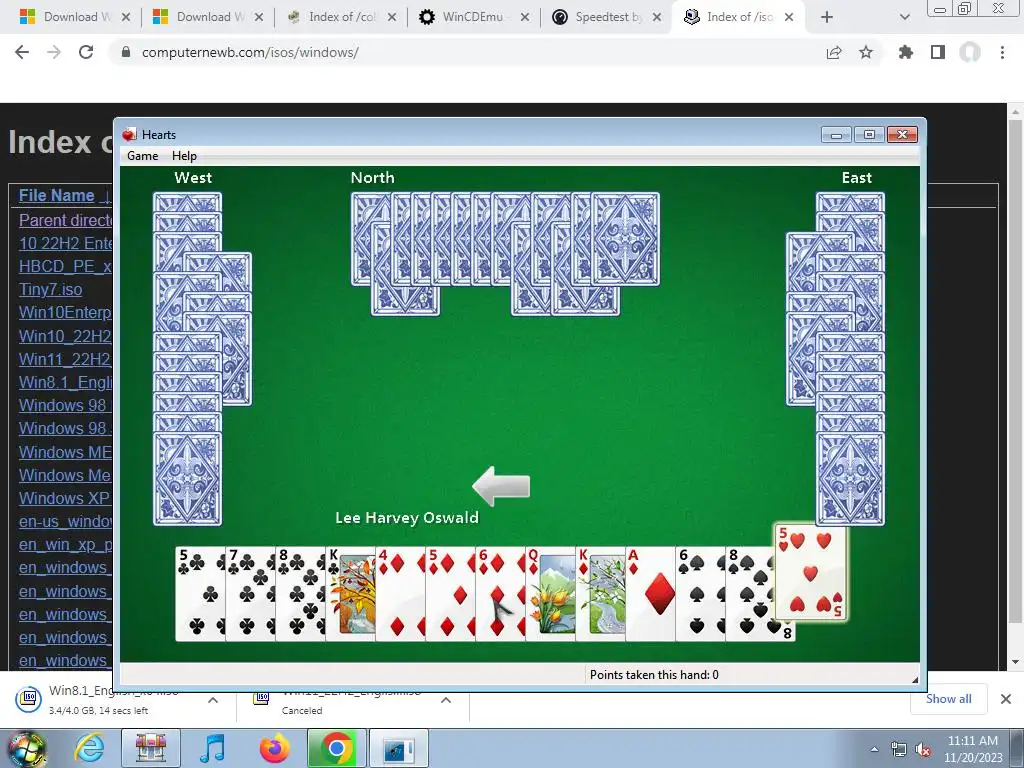This screenshot has width=1024, height=768.
Task: Sort by File Name column link
Action: [x=57, y=195]
